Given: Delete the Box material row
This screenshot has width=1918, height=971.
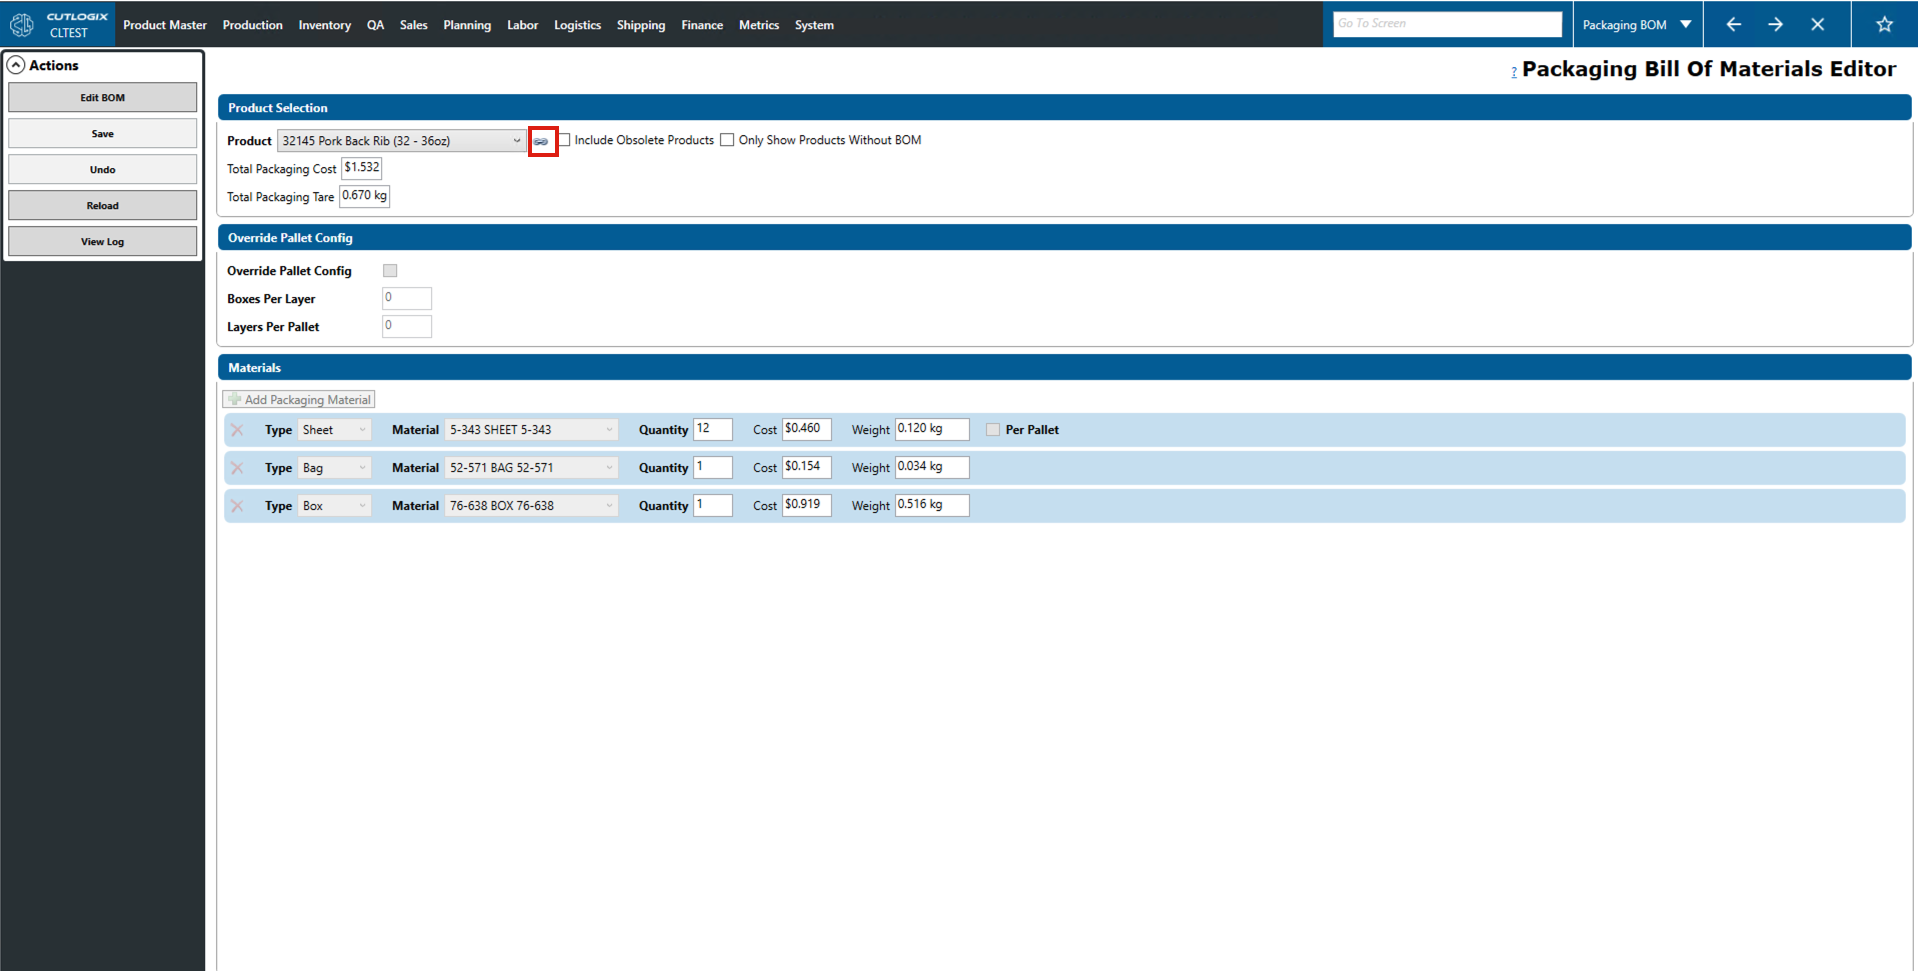Looking at the screenshot, I should 237,506.
